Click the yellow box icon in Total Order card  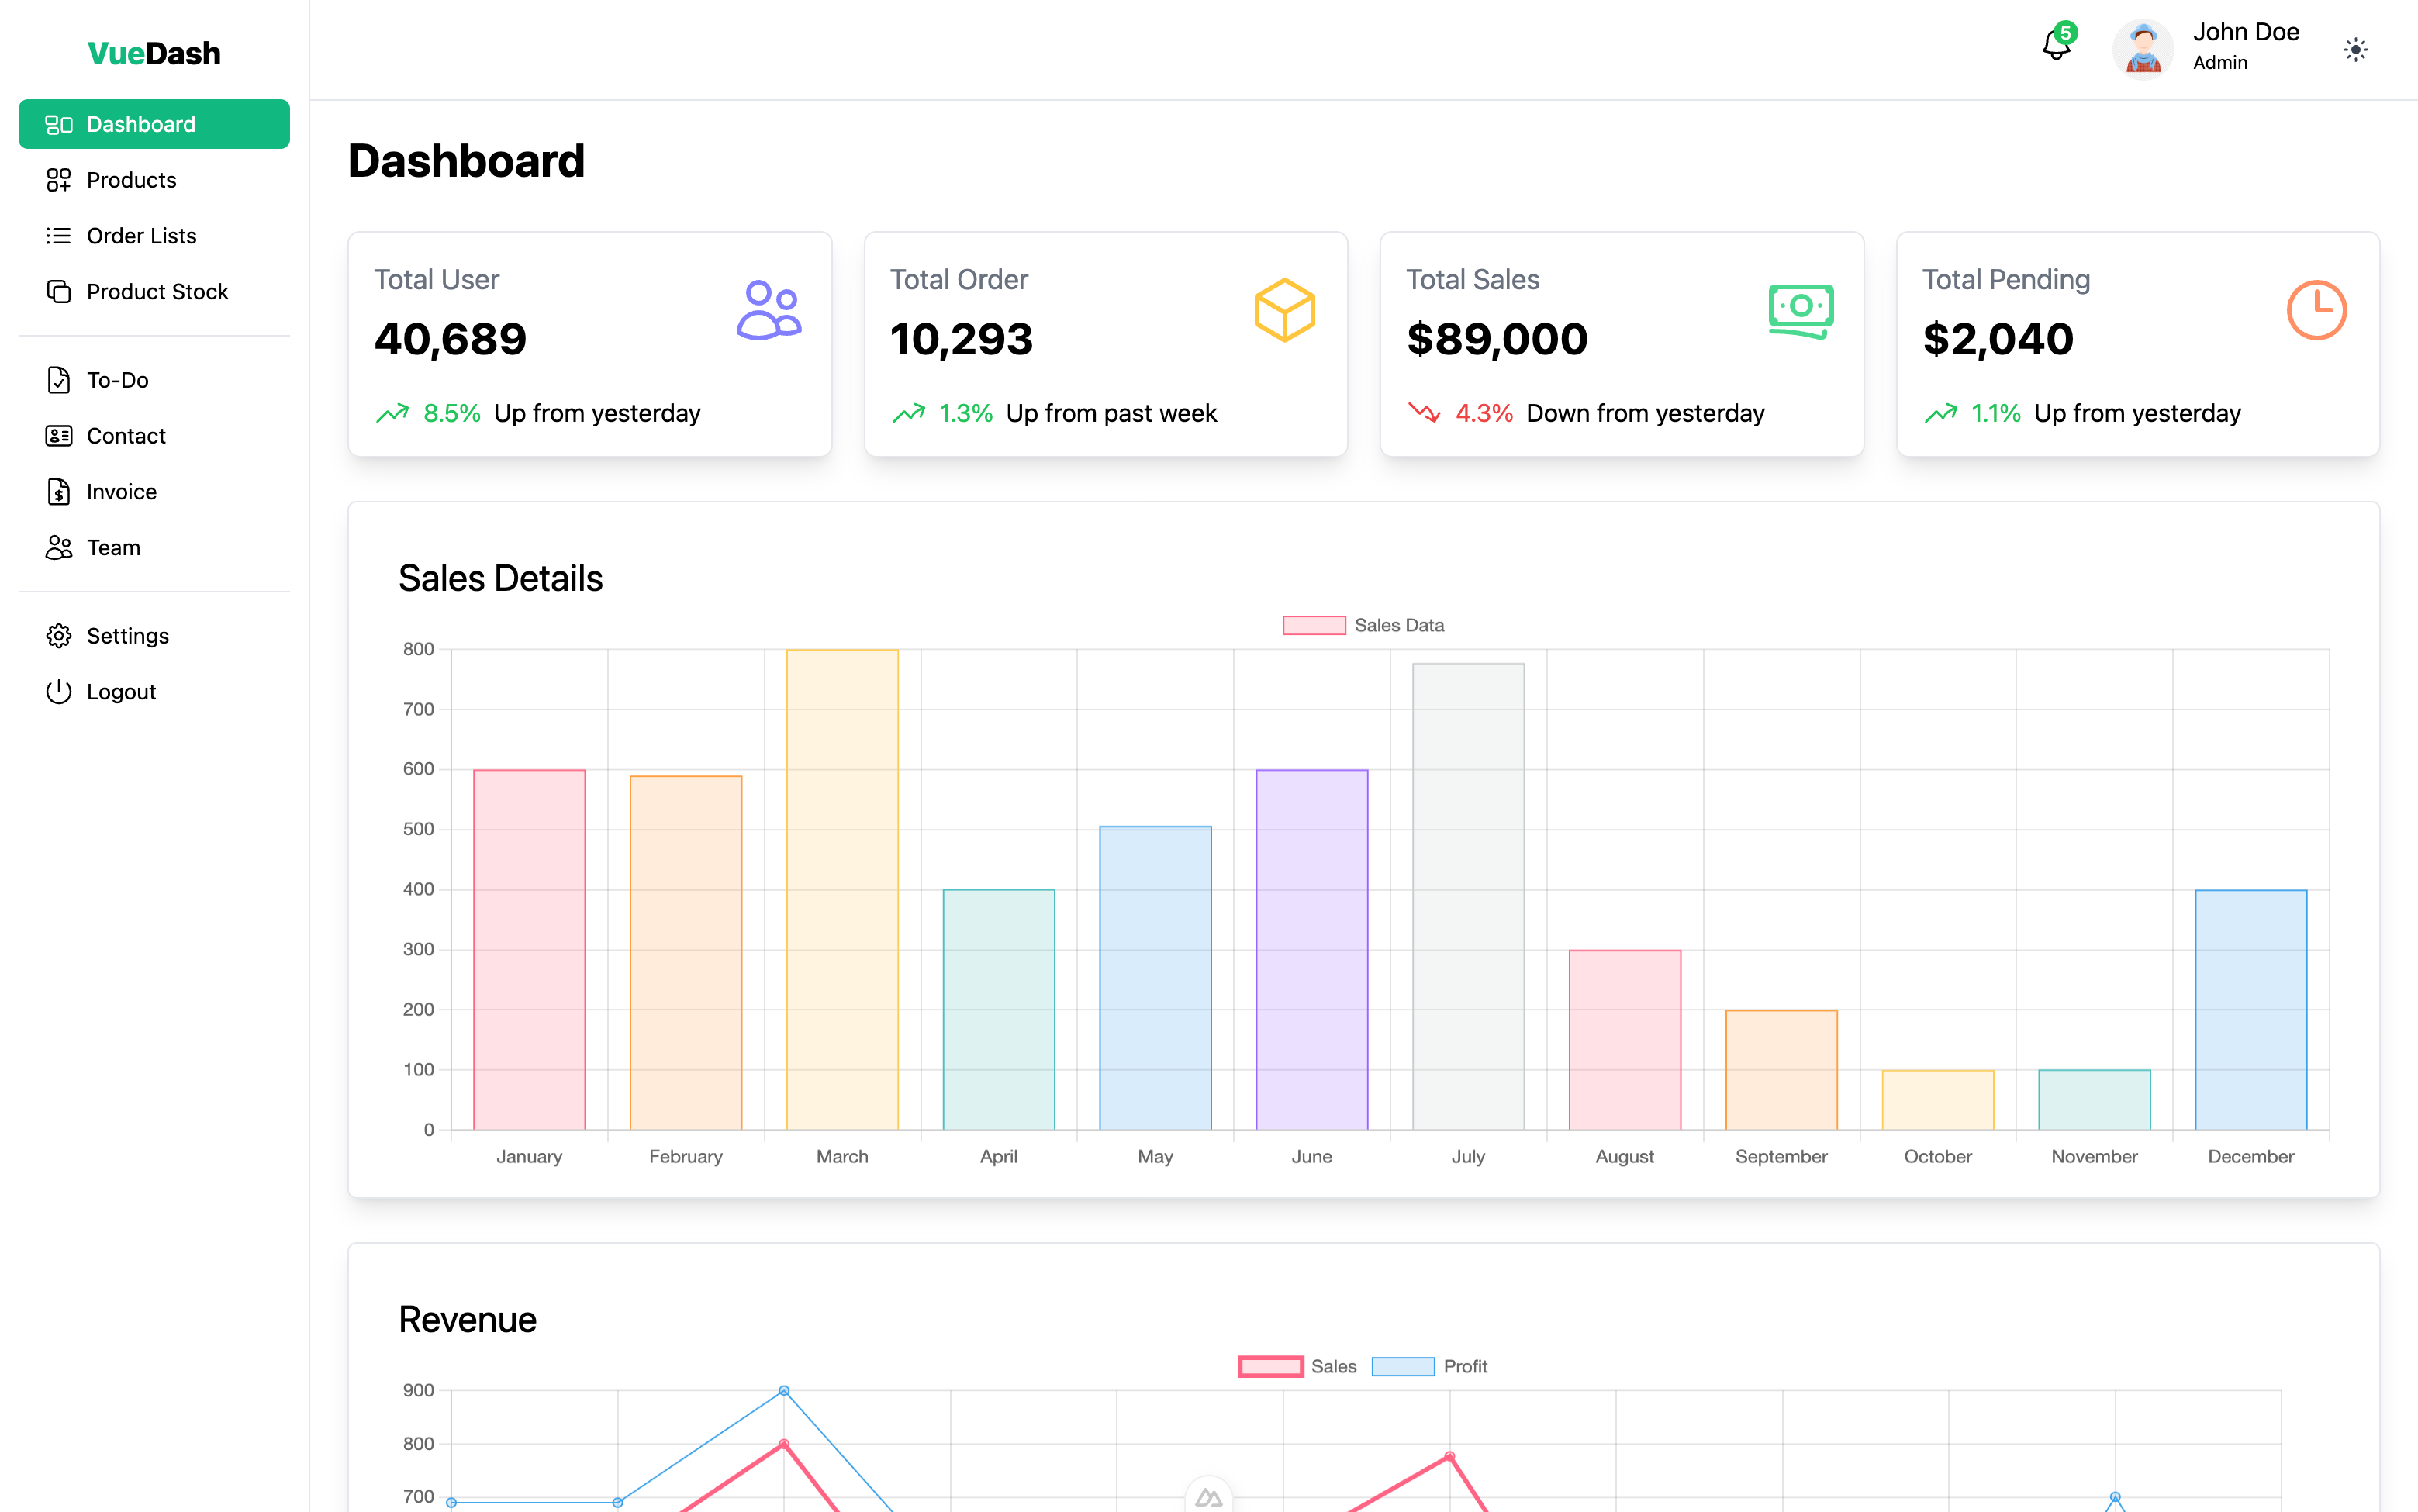pyautogui.click(x=1285, y=310)
